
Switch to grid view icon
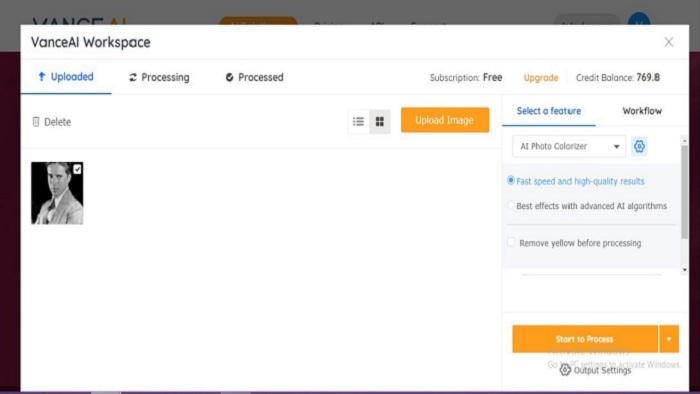point(380,121)
